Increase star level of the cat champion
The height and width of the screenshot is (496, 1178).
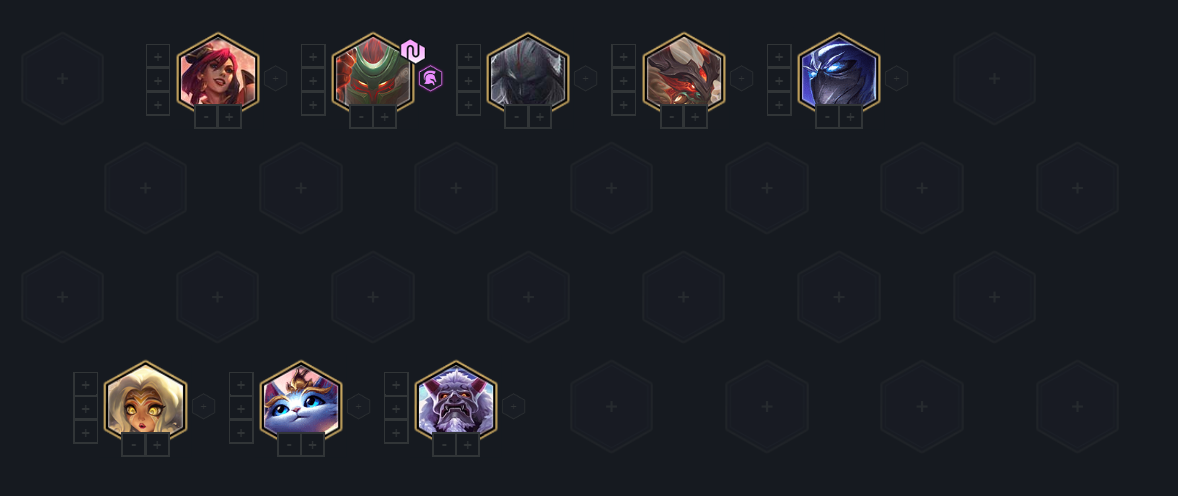tap(313, 445)
